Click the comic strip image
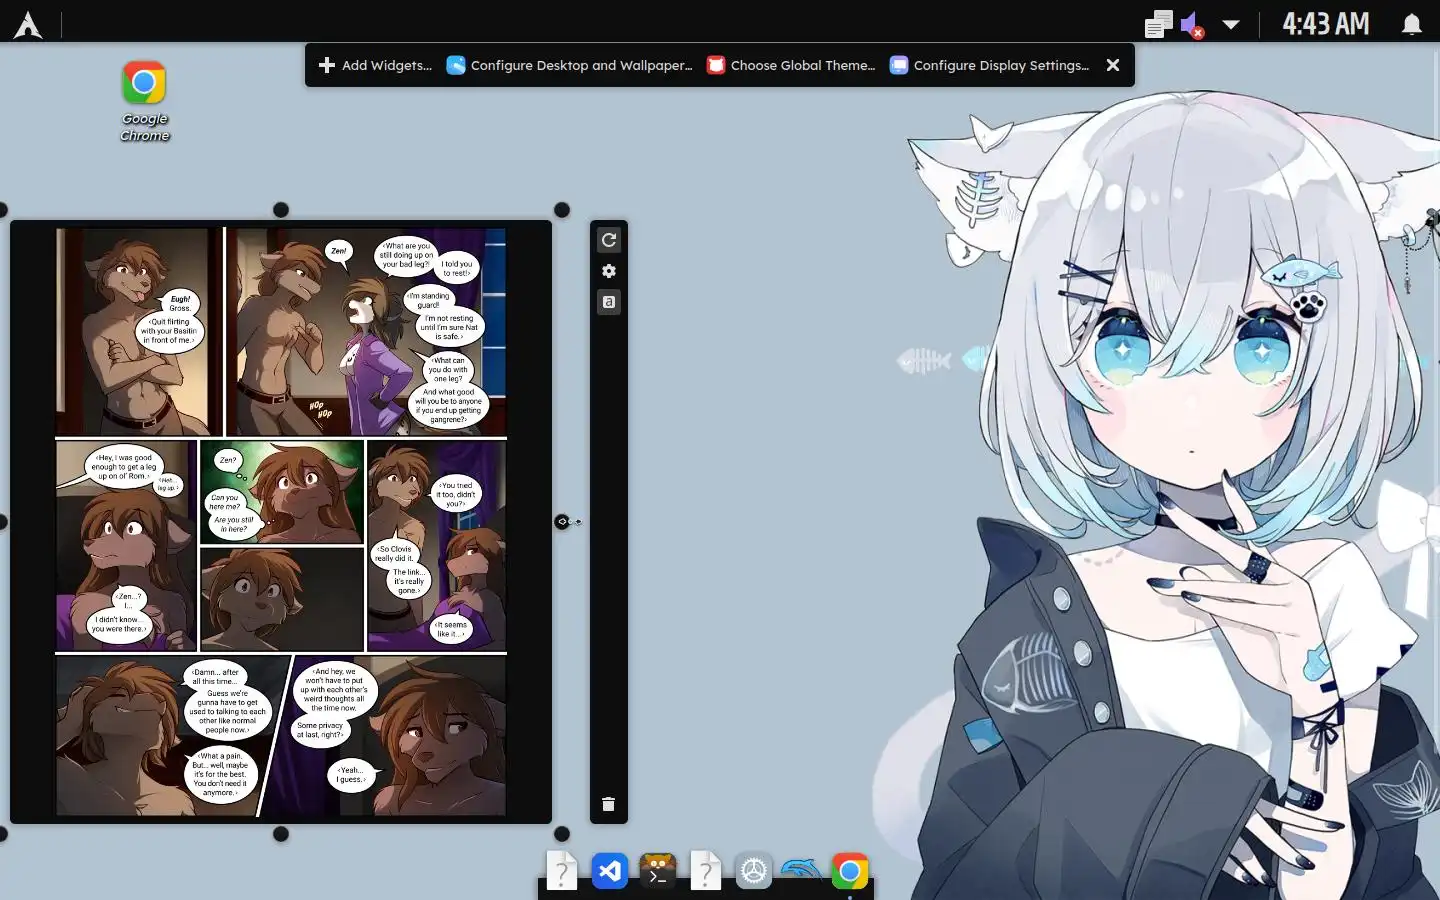 click(x=281, y=522)
